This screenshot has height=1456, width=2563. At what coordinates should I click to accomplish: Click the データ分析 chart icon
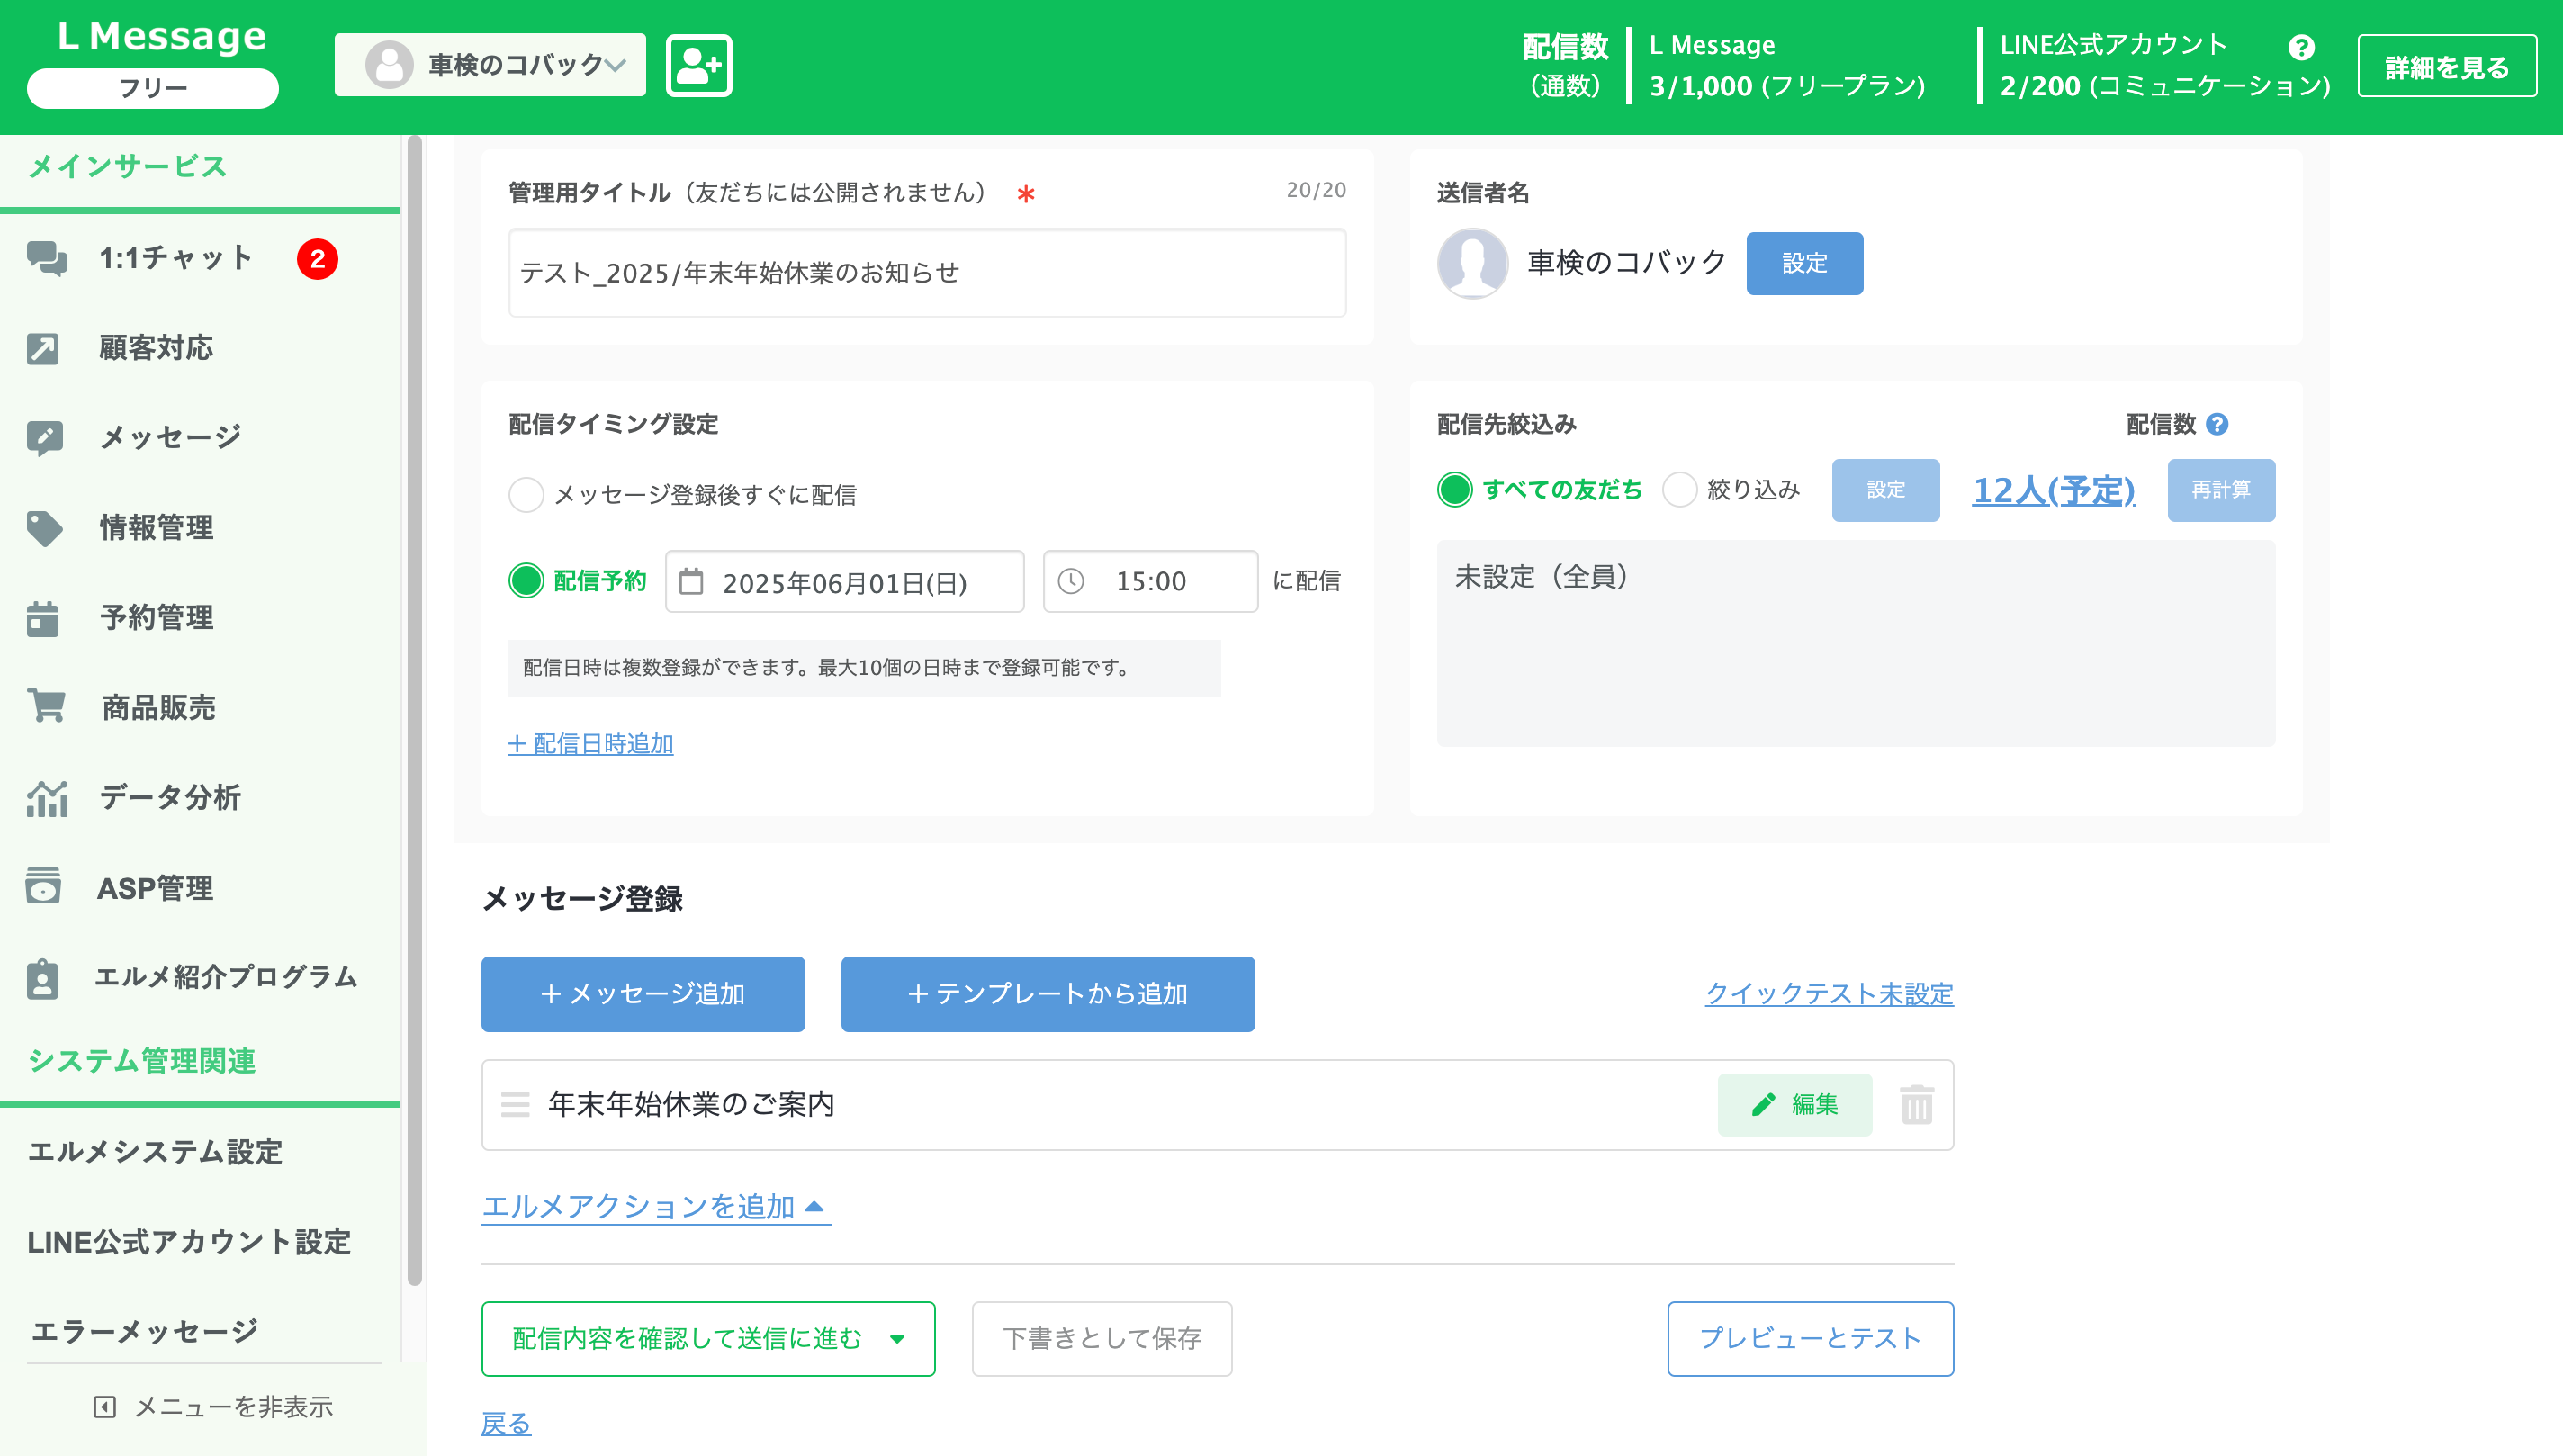[47, 798]
